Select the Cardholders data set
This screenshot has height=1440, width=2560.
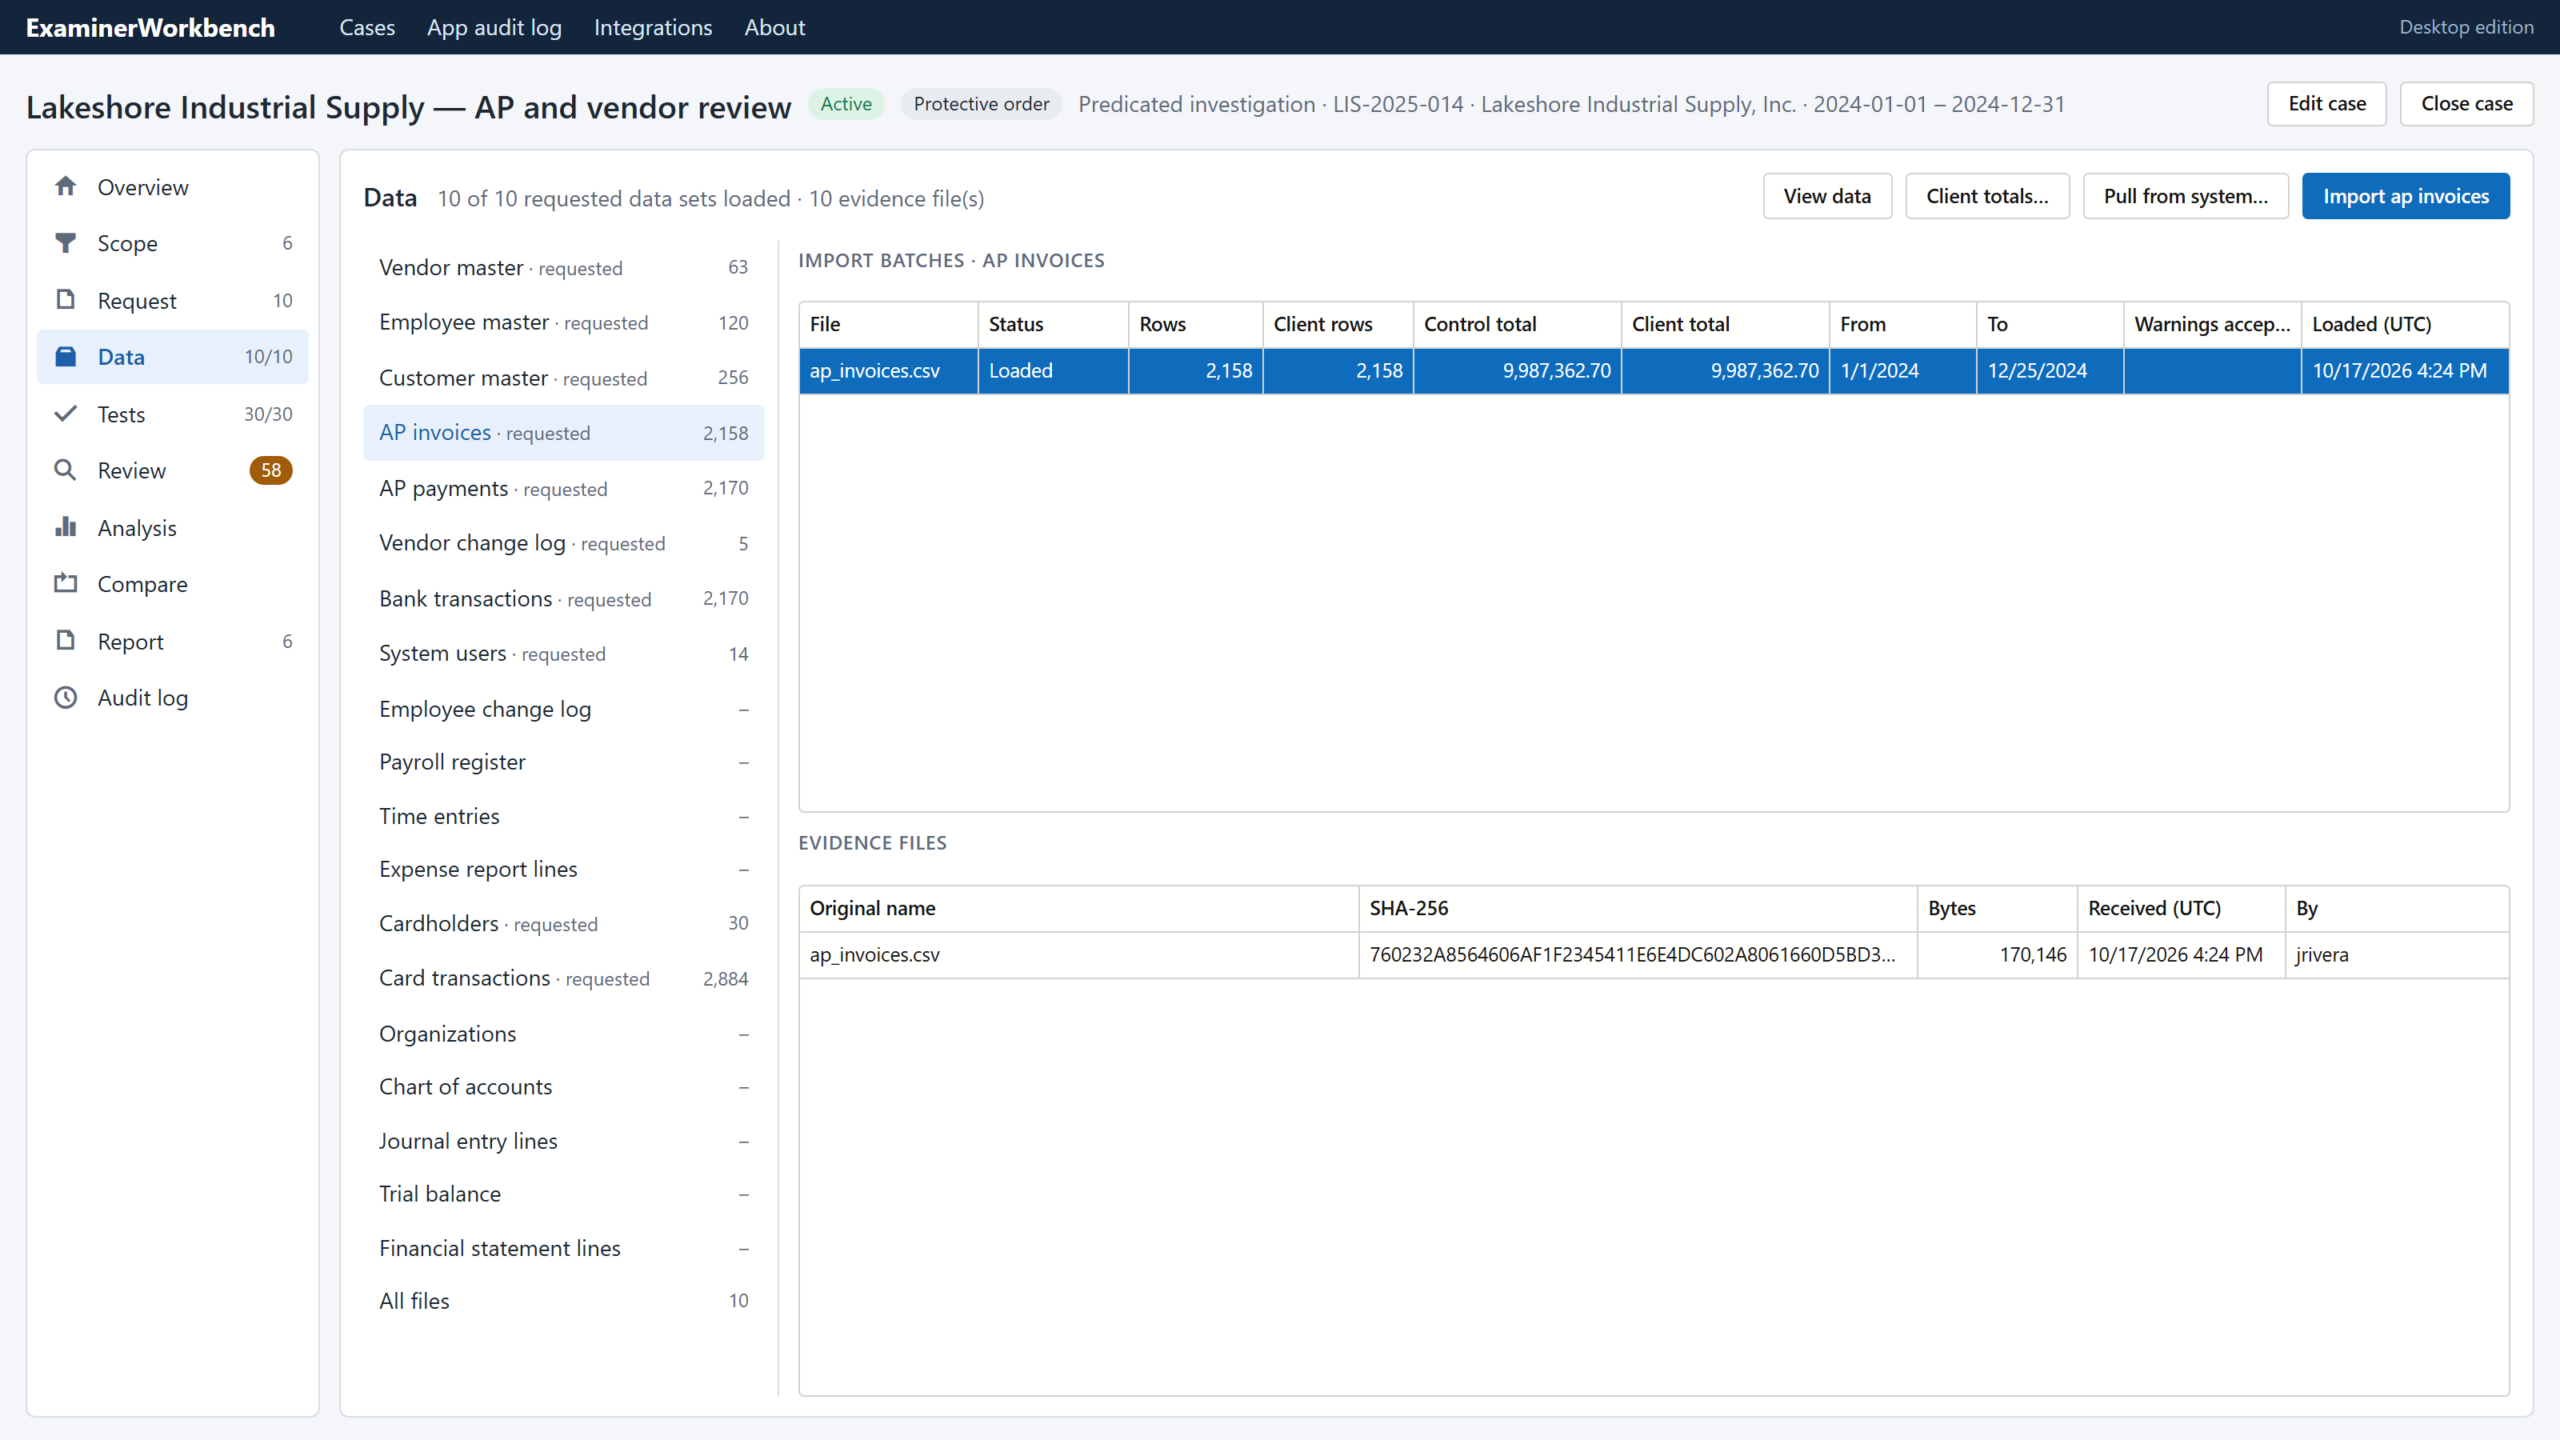tap(564, 924)
